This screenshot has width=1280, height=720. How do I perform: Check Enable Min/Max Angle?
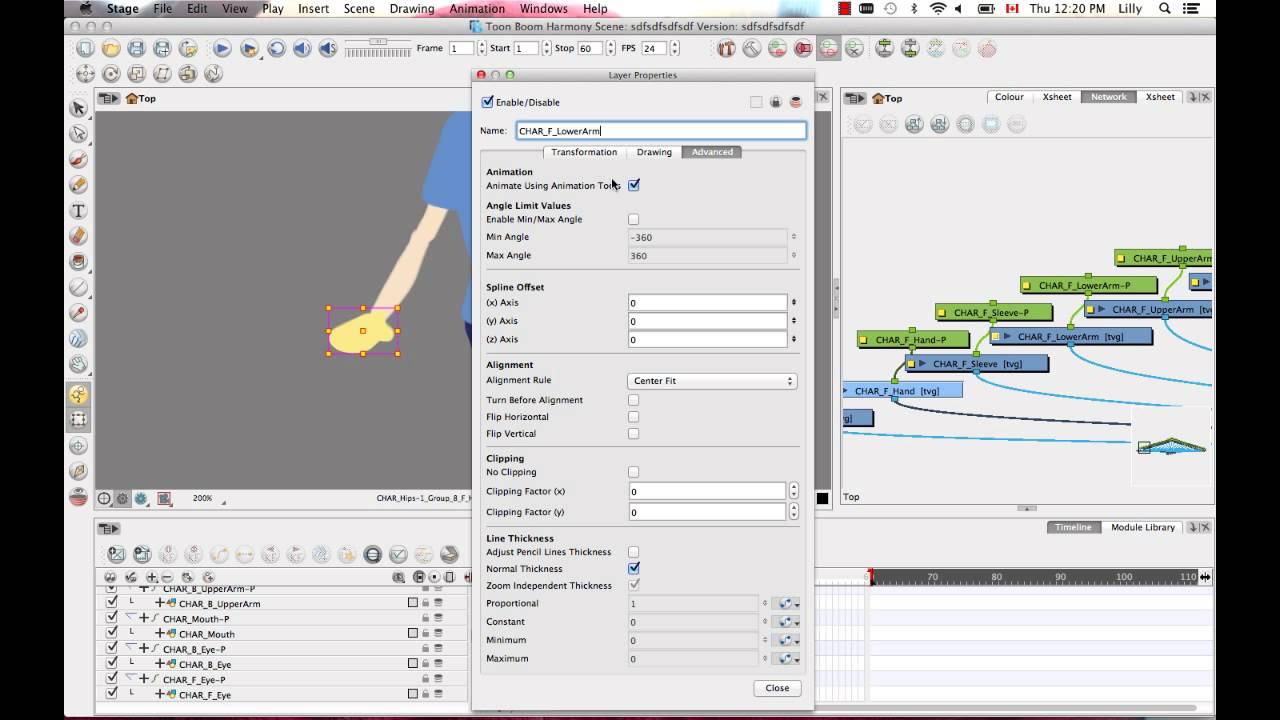(633, 219)
